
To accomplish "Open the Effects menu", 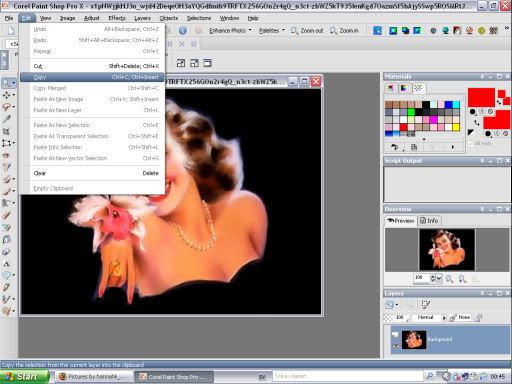I will click(117, 18).
